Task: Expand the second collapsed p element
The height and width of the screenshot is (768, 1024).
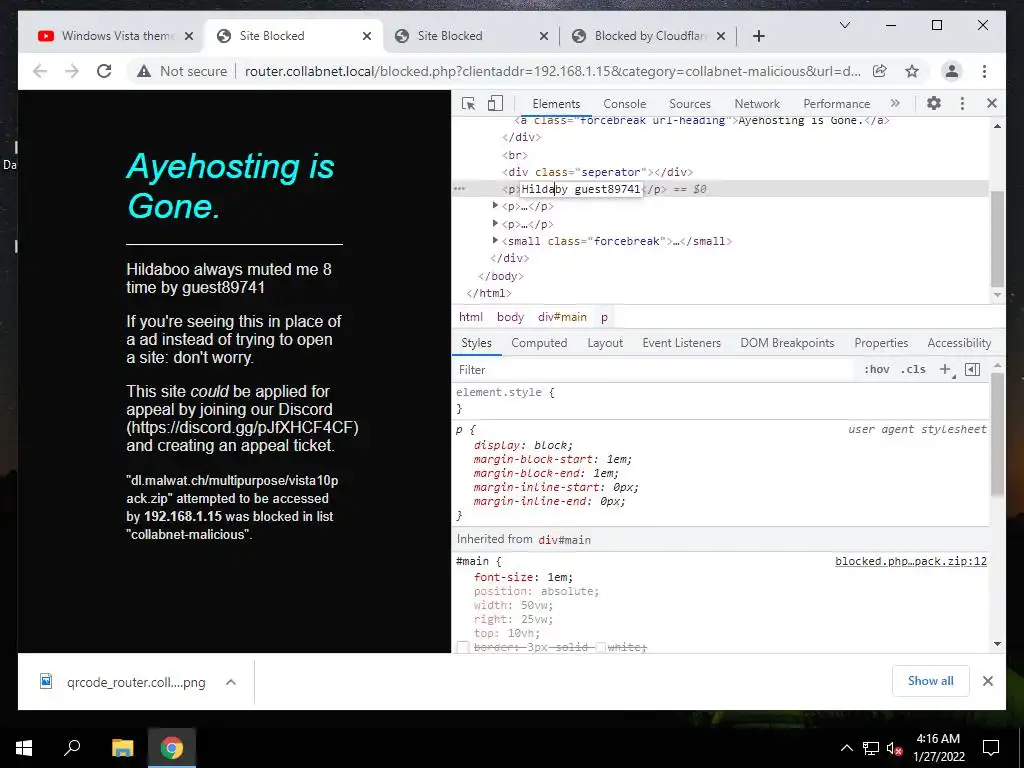Action: [495, 223]
